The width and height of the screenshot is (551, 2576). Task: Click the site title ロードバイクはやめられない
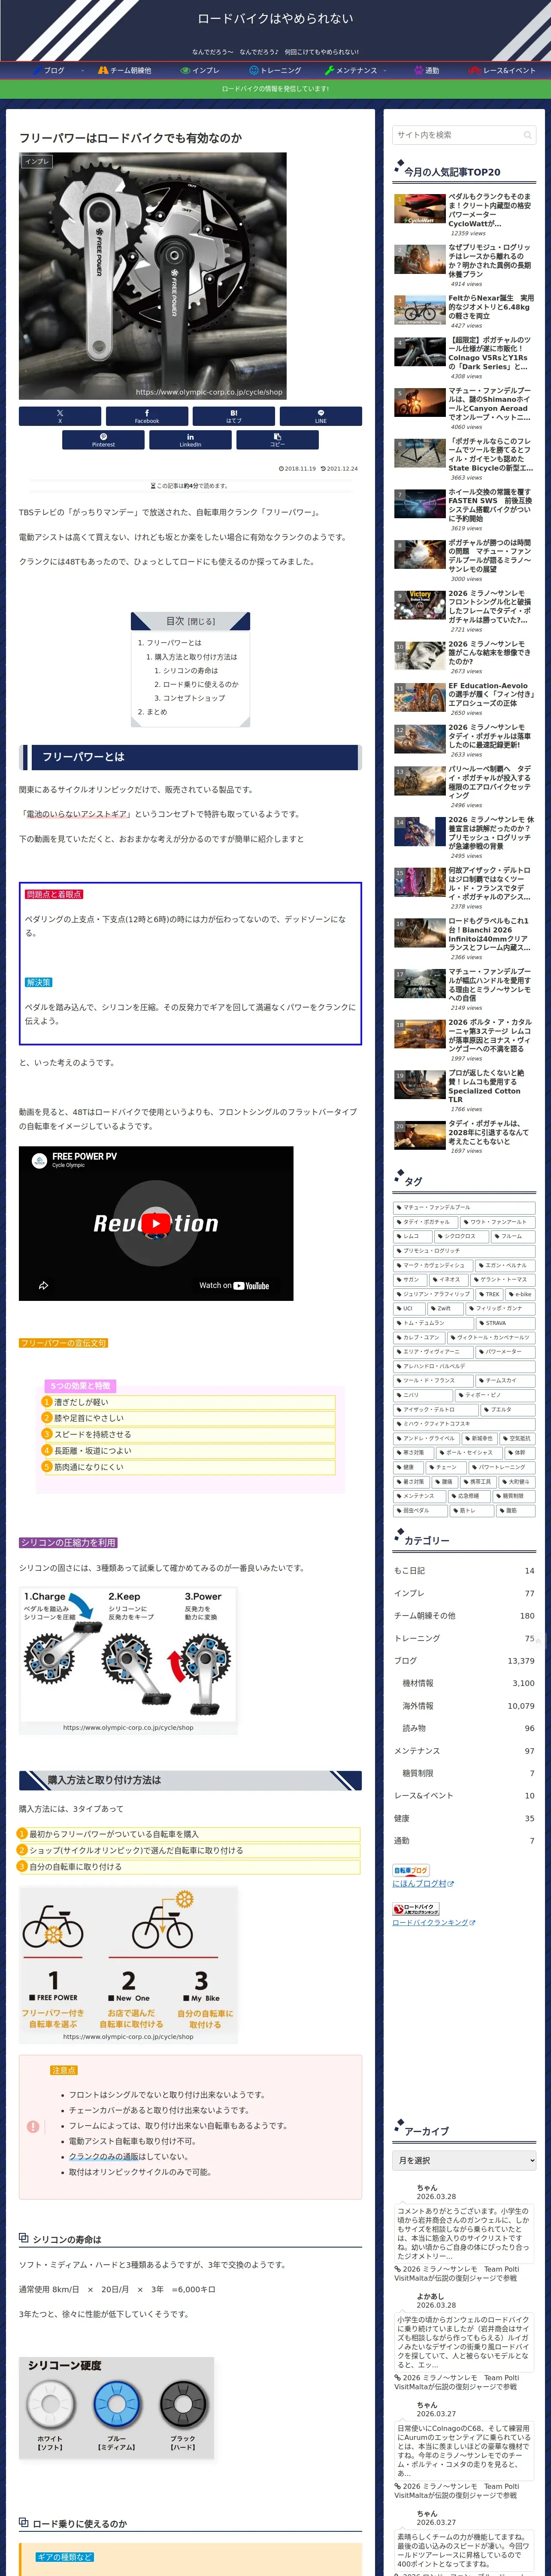click(275, 19)
